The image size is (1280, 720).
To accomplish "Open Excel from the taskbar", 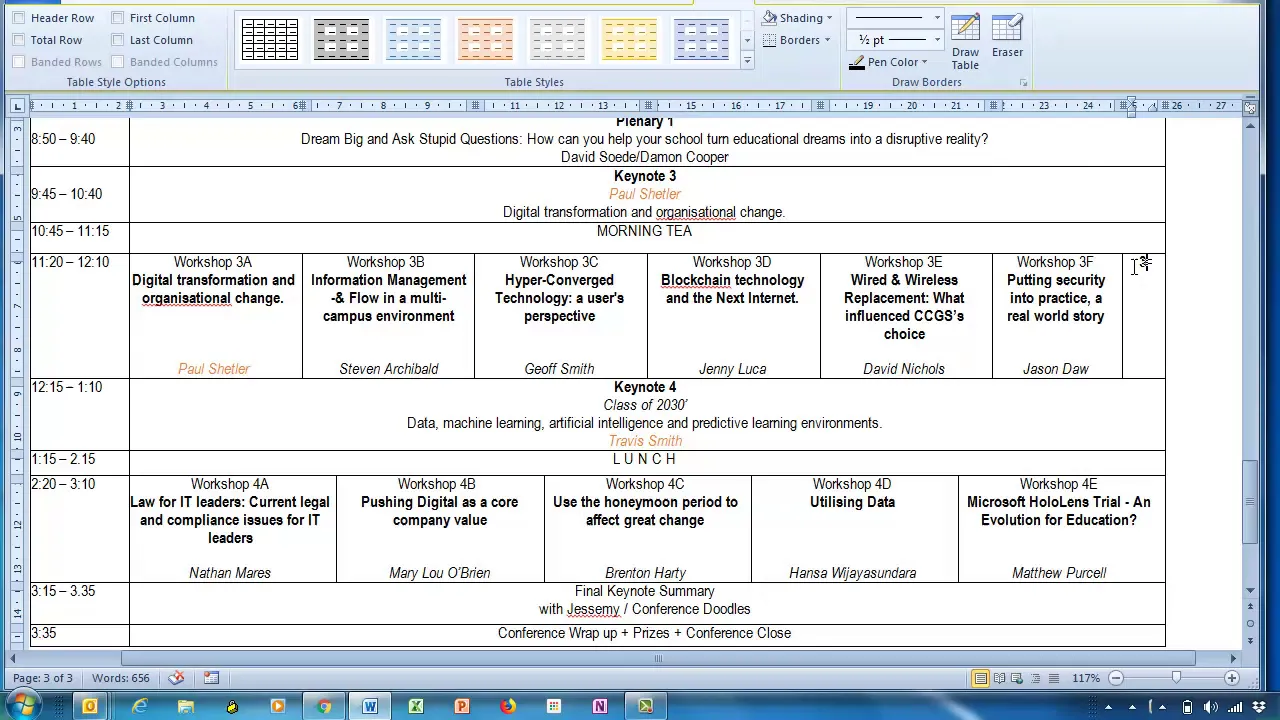I will click(416, 707).
